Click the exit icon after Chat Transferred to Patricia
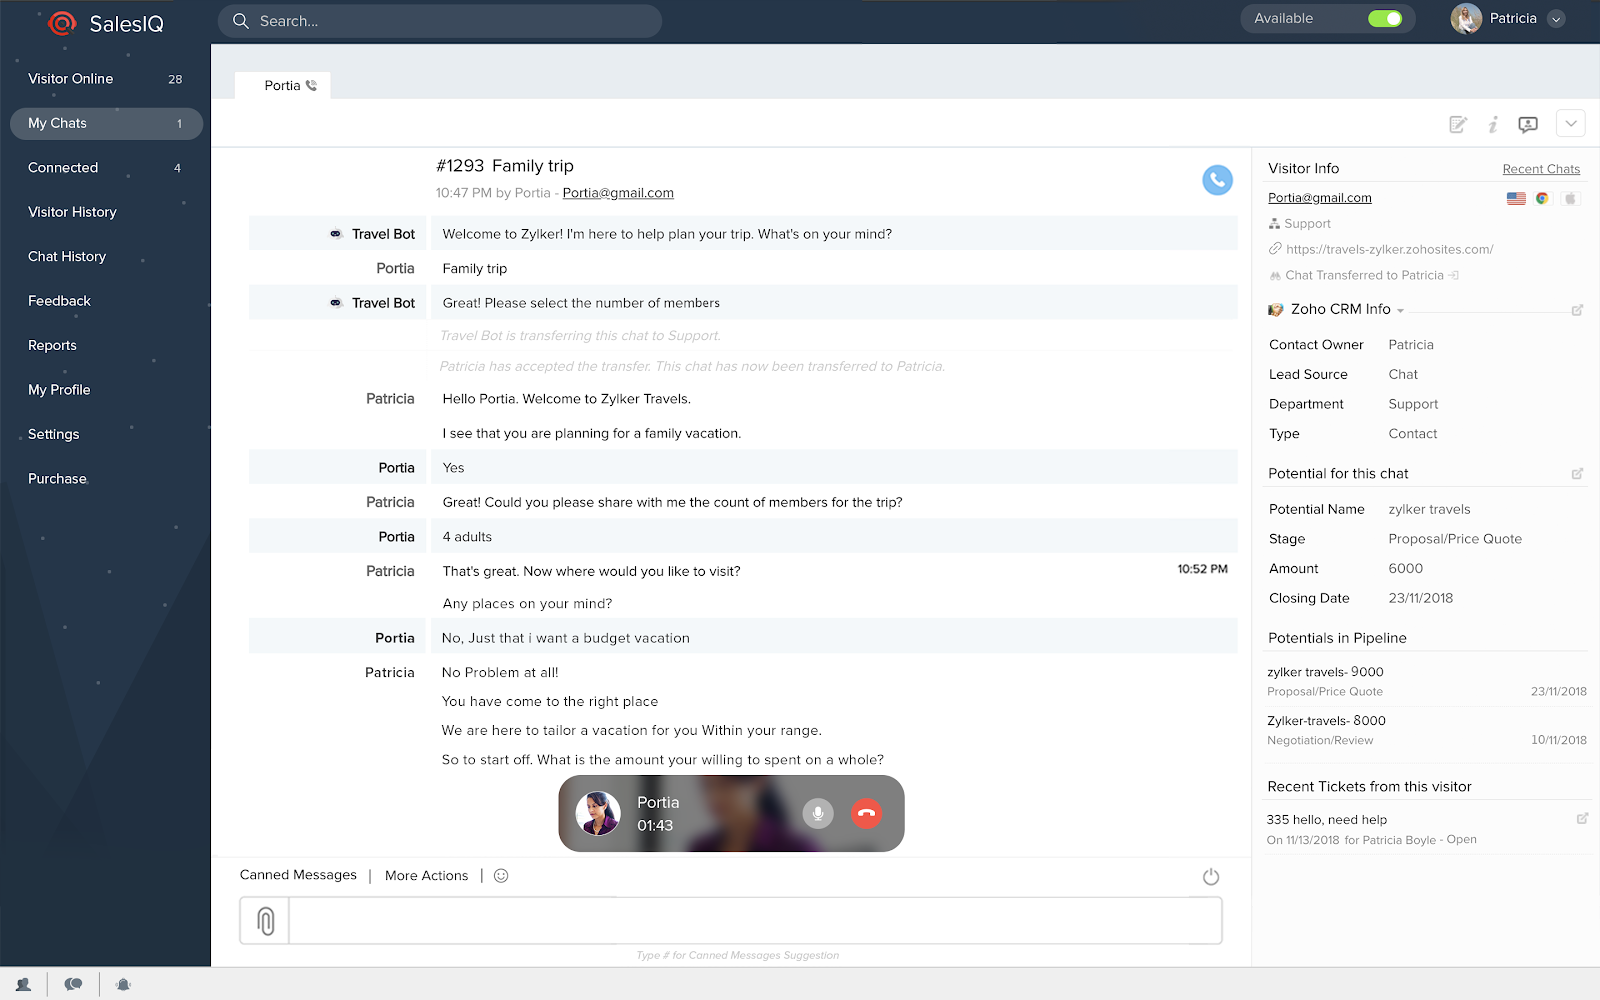This screenshot has width=1600, height=1000. (x=1454, y=275)
